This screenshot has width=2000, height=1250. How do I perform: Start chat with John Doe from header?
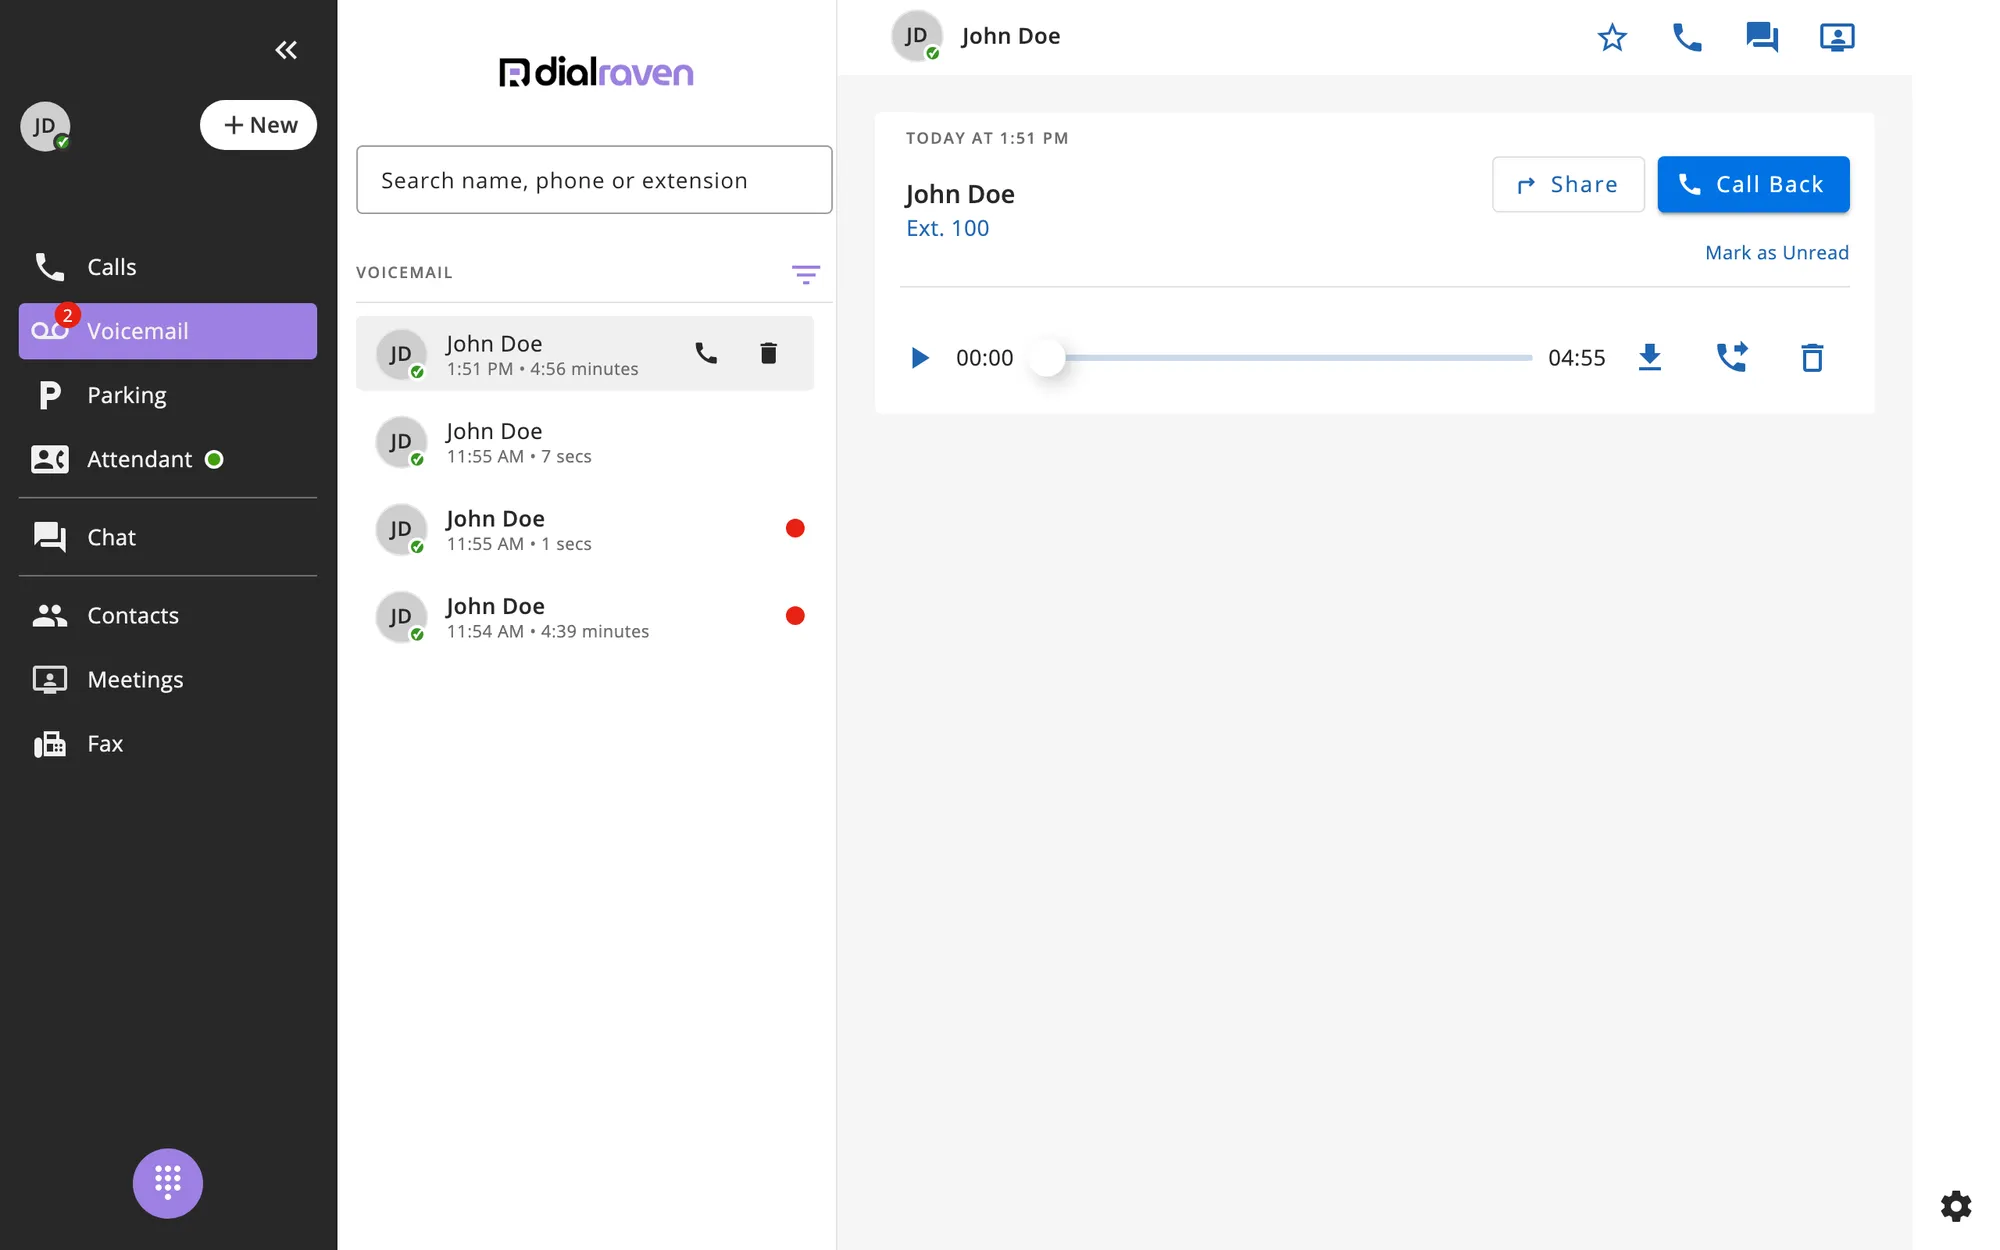[1762, 37]
